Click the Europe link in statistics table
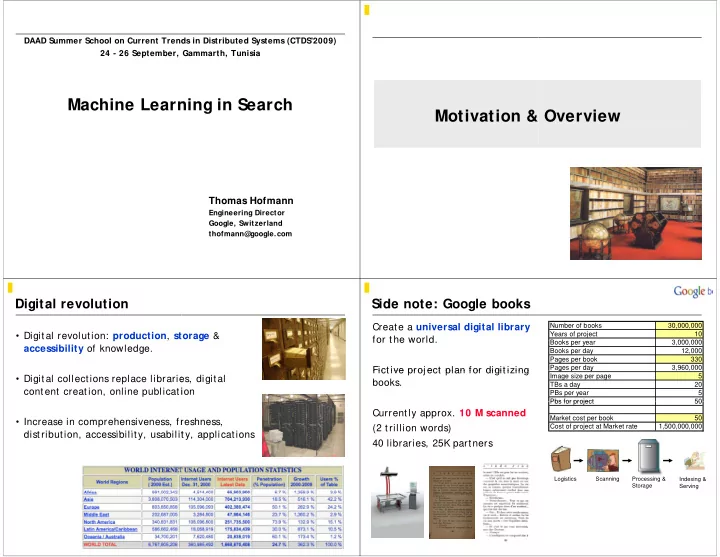Viewport: 720px width, 557px height. (91, 507)
